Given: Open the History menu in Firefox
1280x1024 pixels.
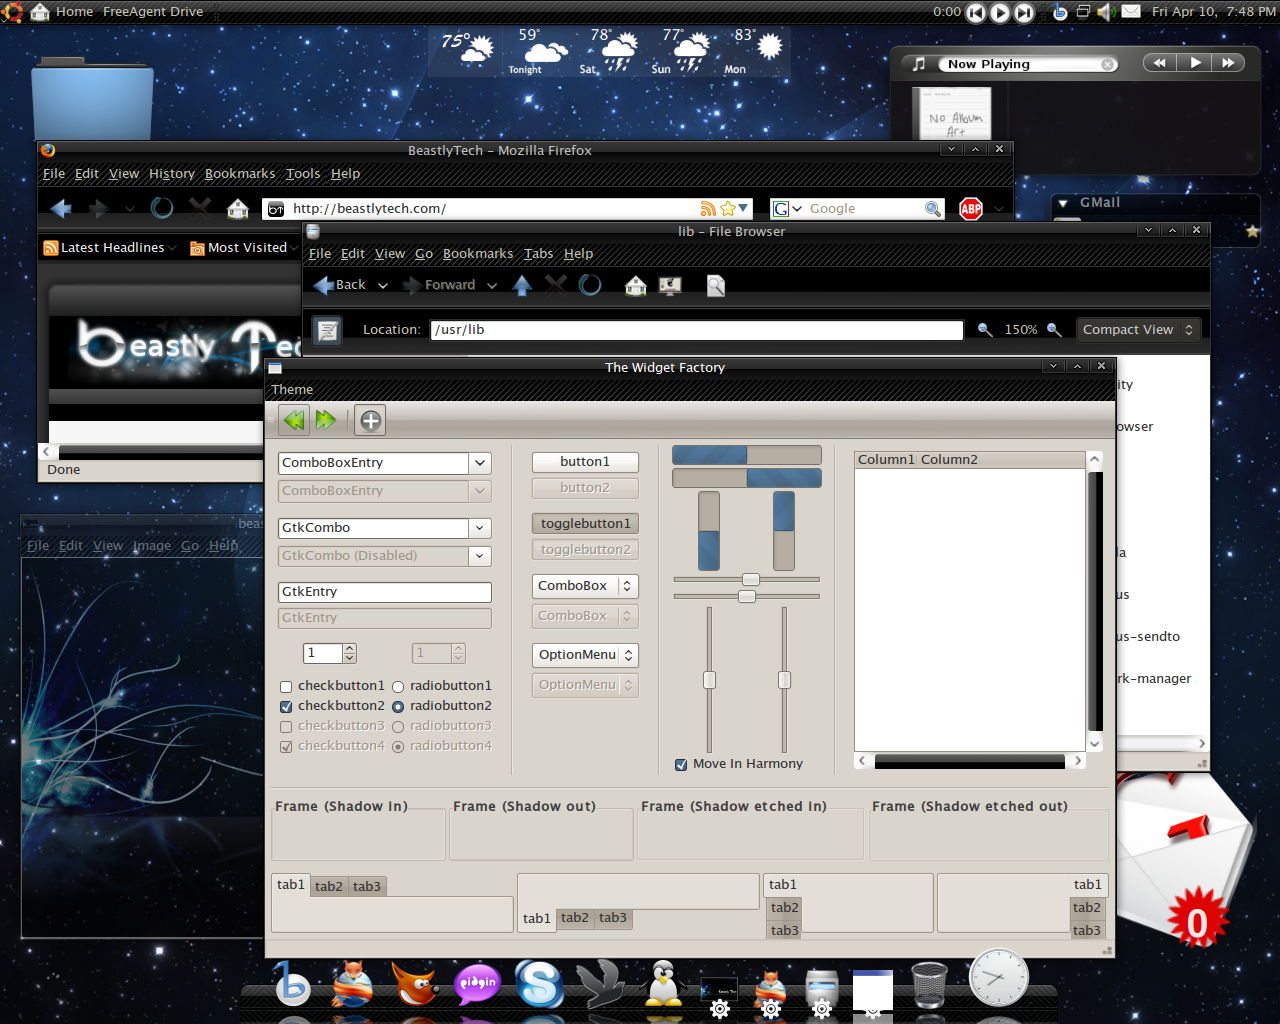Looking at the screenshot, I should pyautogui.click(x=172, y=174).
